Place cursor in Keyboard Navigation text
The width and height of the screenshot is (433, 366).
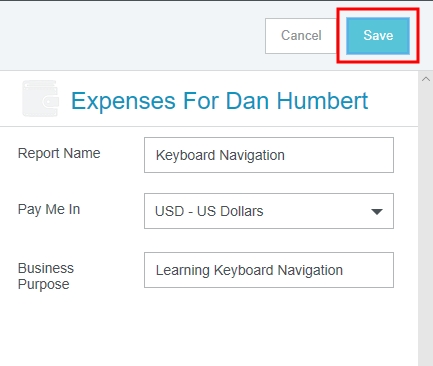click(220, 155)
